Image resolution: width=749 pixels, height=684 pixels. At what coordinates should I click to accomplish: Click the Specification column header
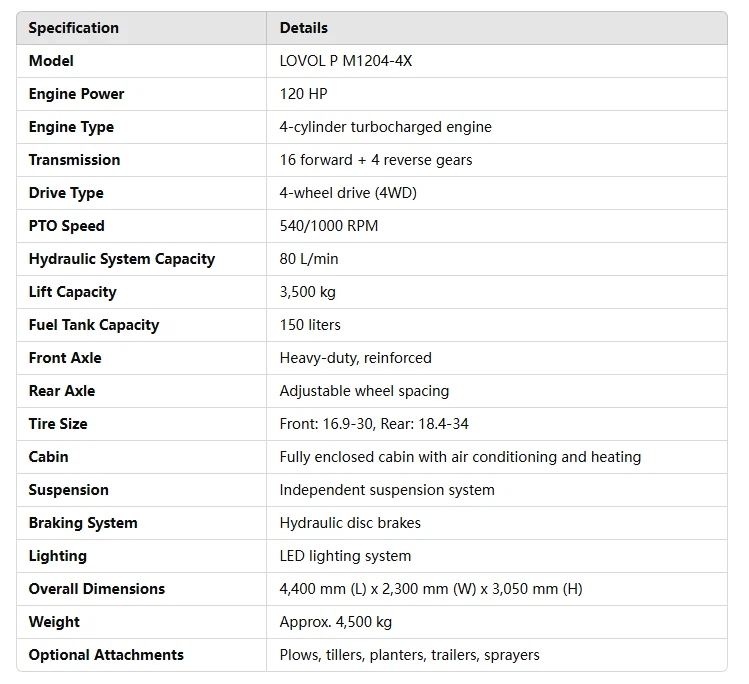click(73, 28)
